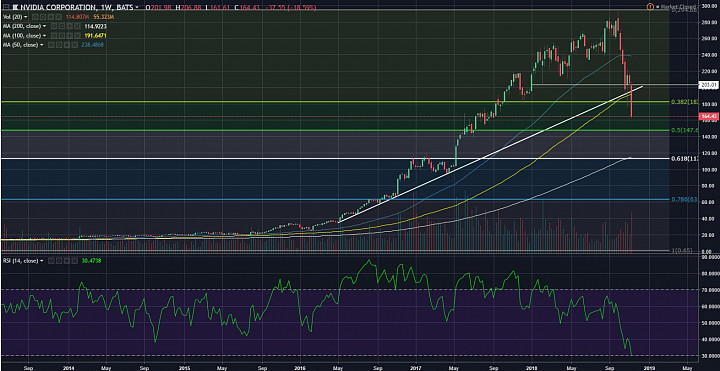Click the 2014 label on time axis
The image size is (720, 371).
click(x=68, y=367)
